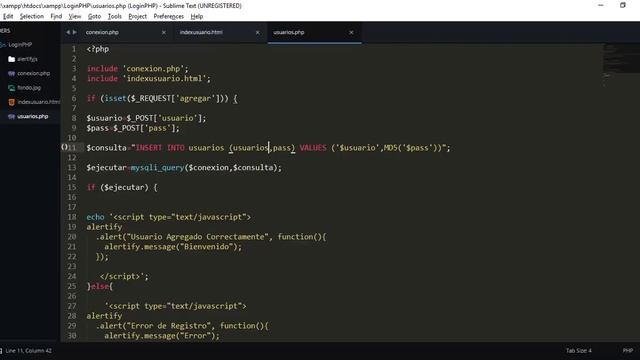Switch to the indexusuario.html tab
This screenshot has height=360, width=640.
tap(201, 32)
